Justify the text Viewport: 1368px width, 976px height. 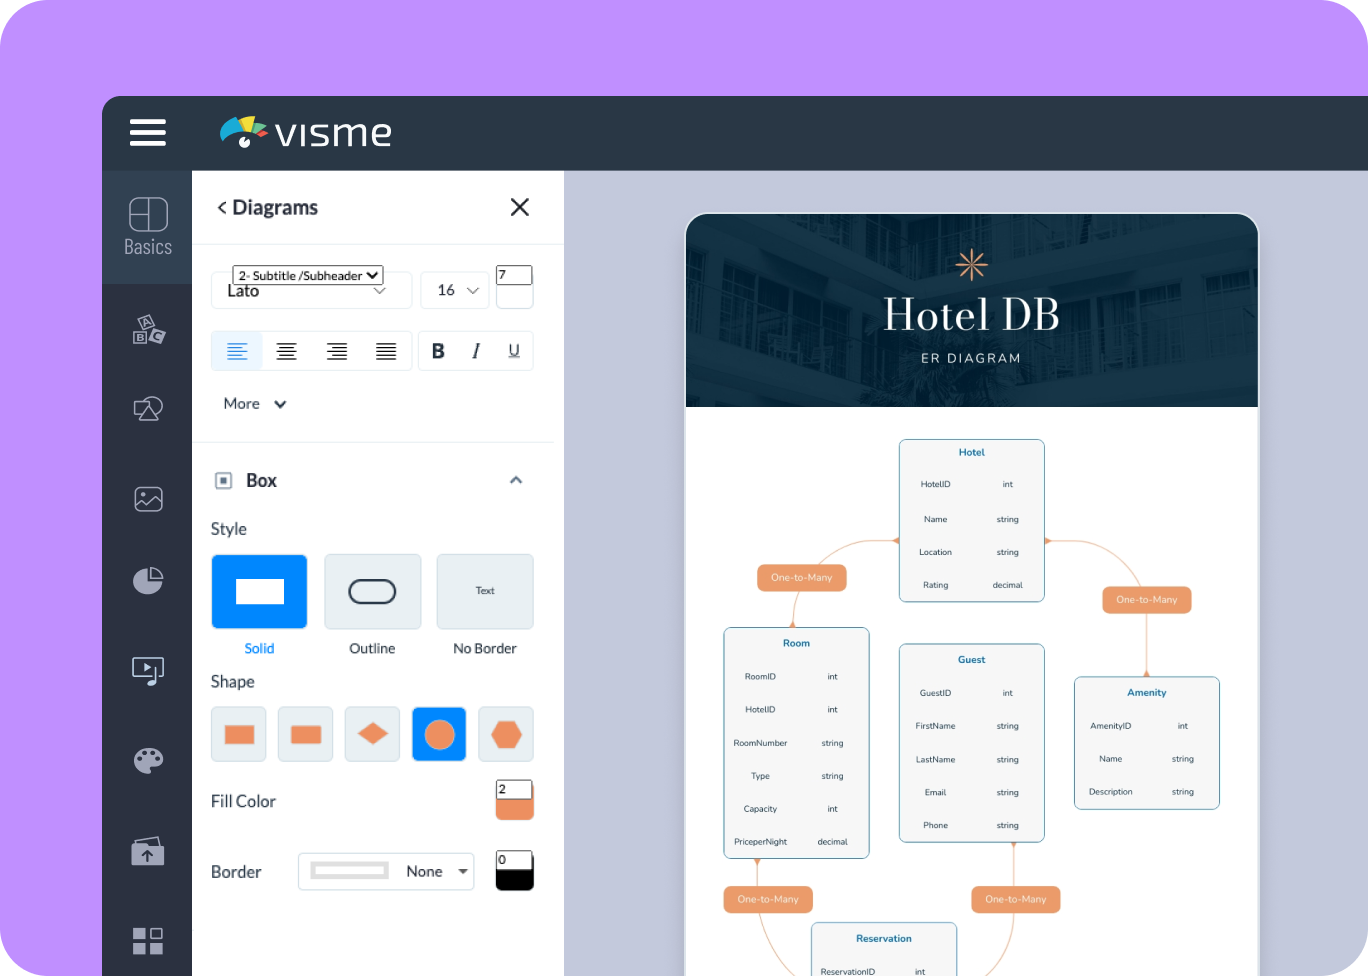click(x=386, y=351)
